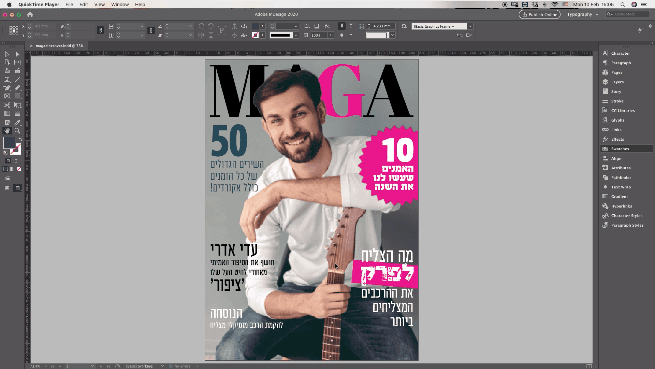The height and width of the screenshot is (369, 655).
Task: Open stroke color dropdown arrow
Action: (x=262, y=36)
